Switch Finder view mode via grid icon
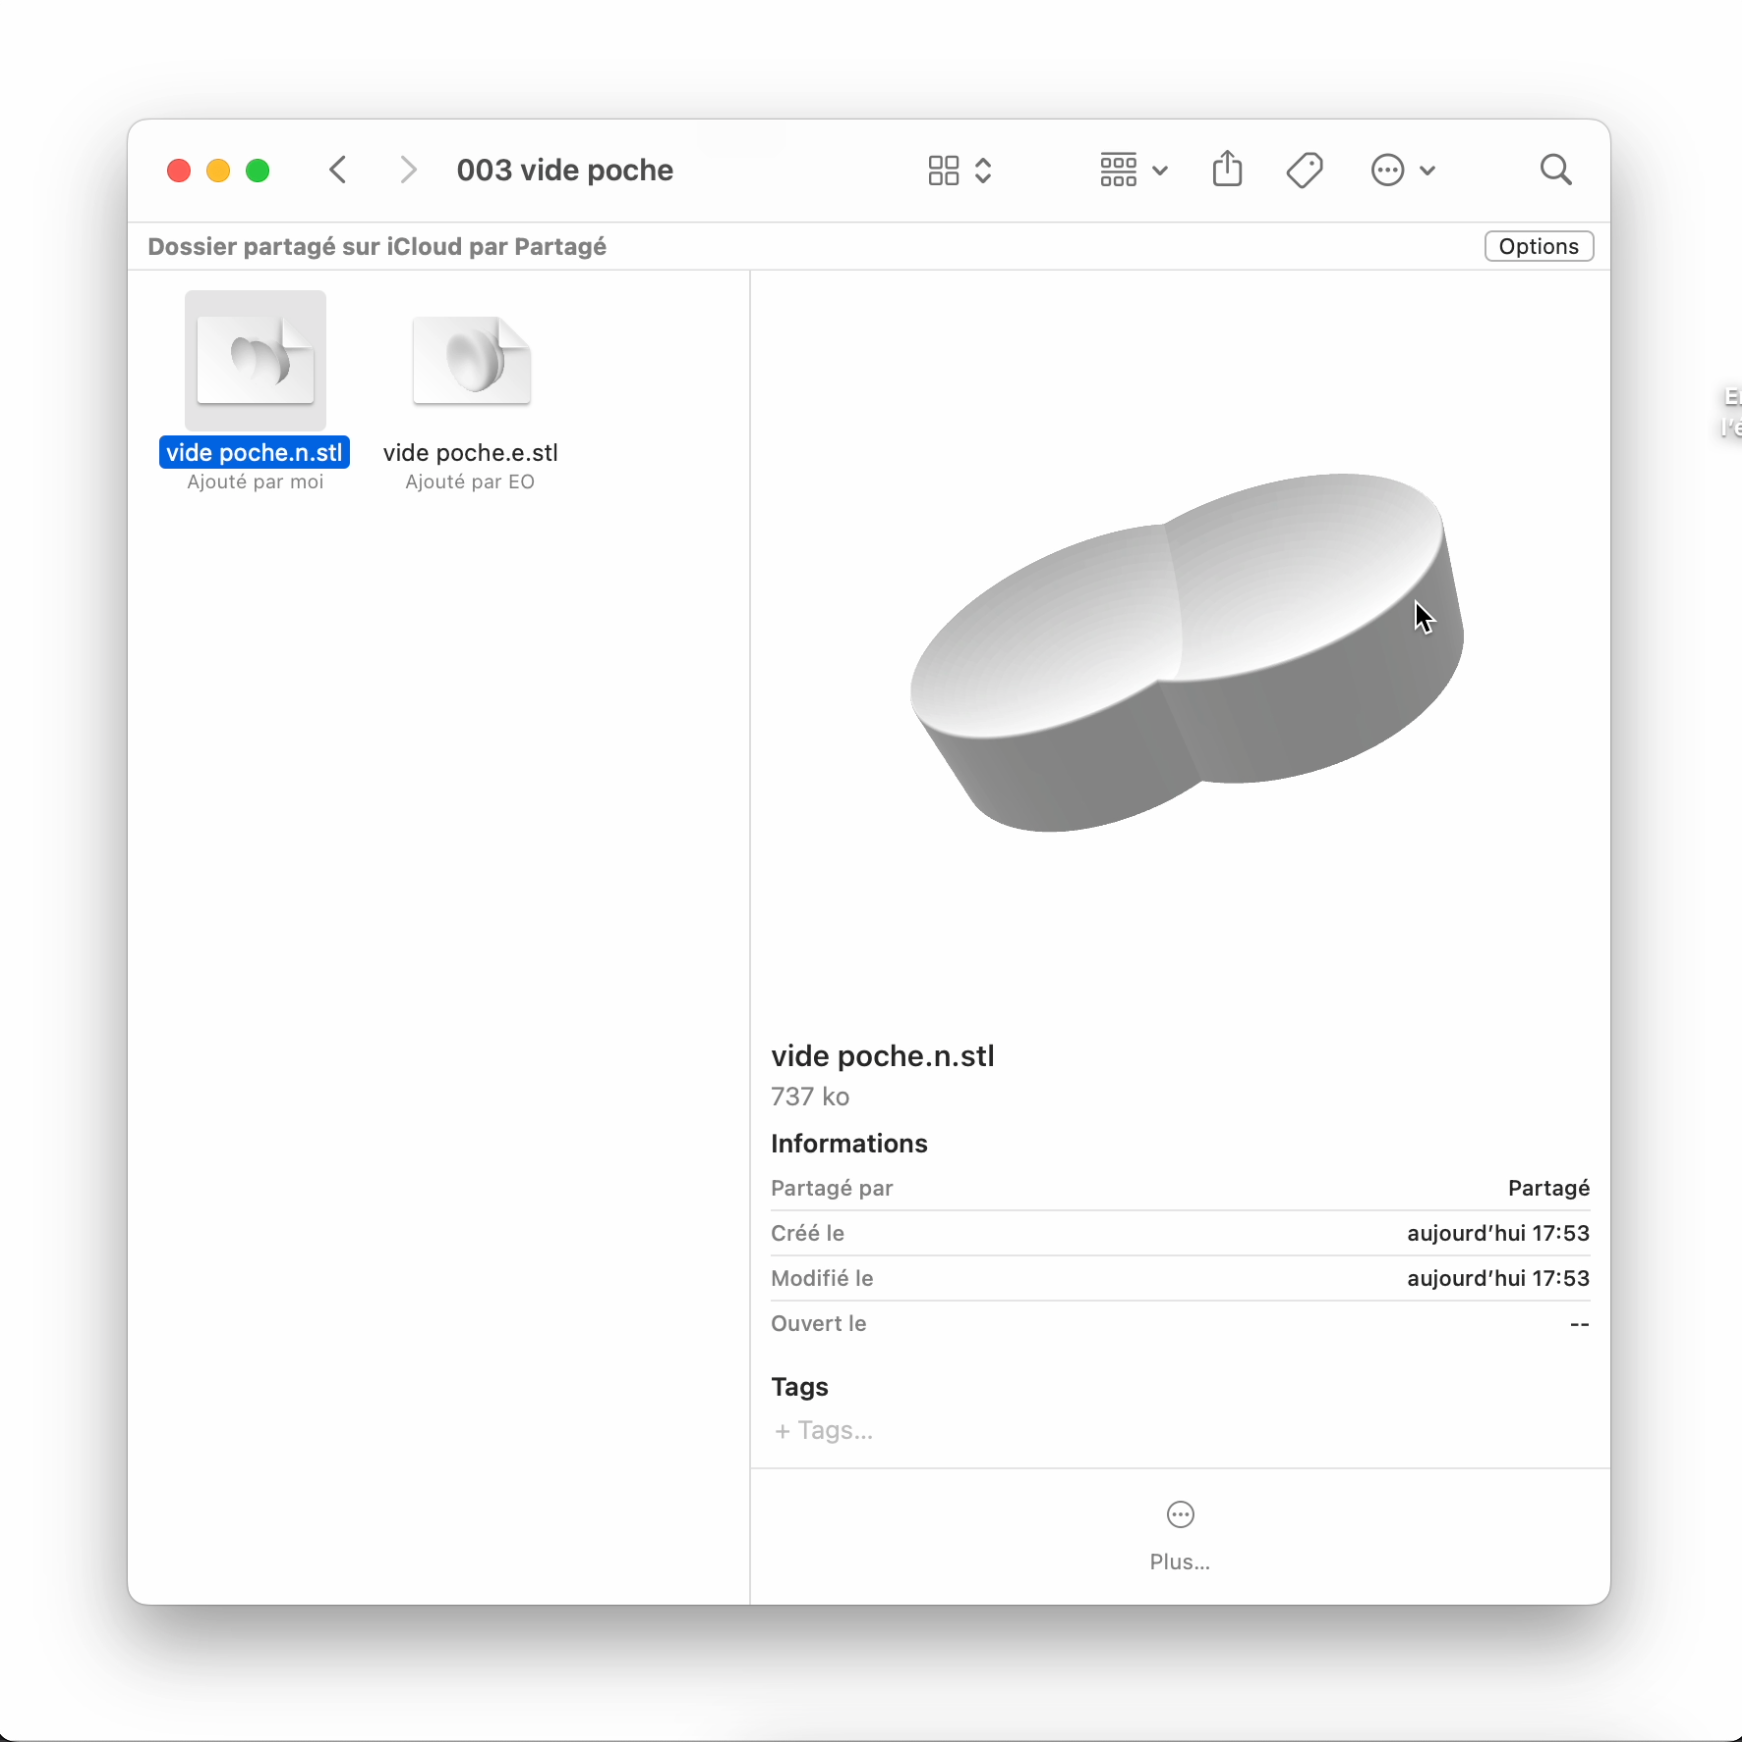Viewport: 1742px width, 1742px height. click(959, 170)
